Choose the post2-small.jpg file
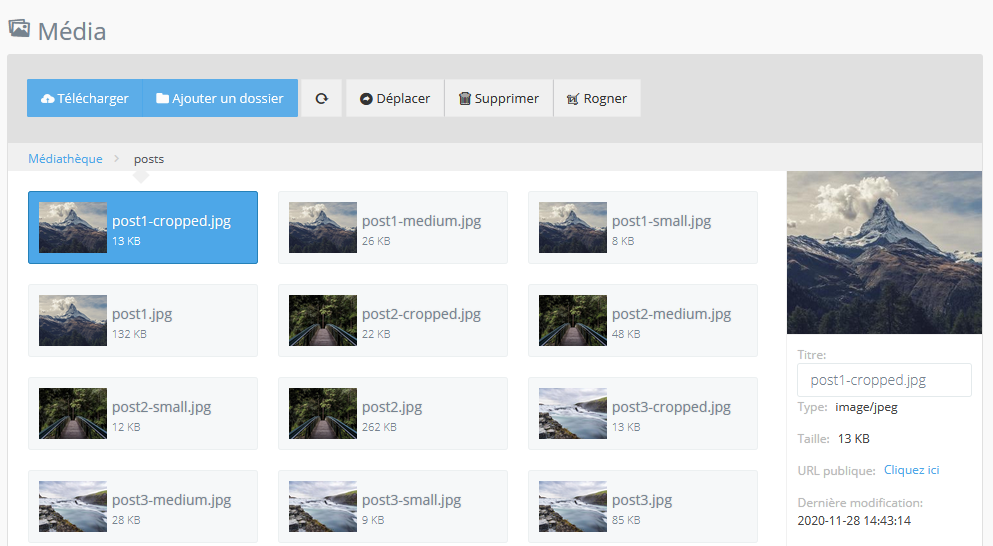 [142, 414]
